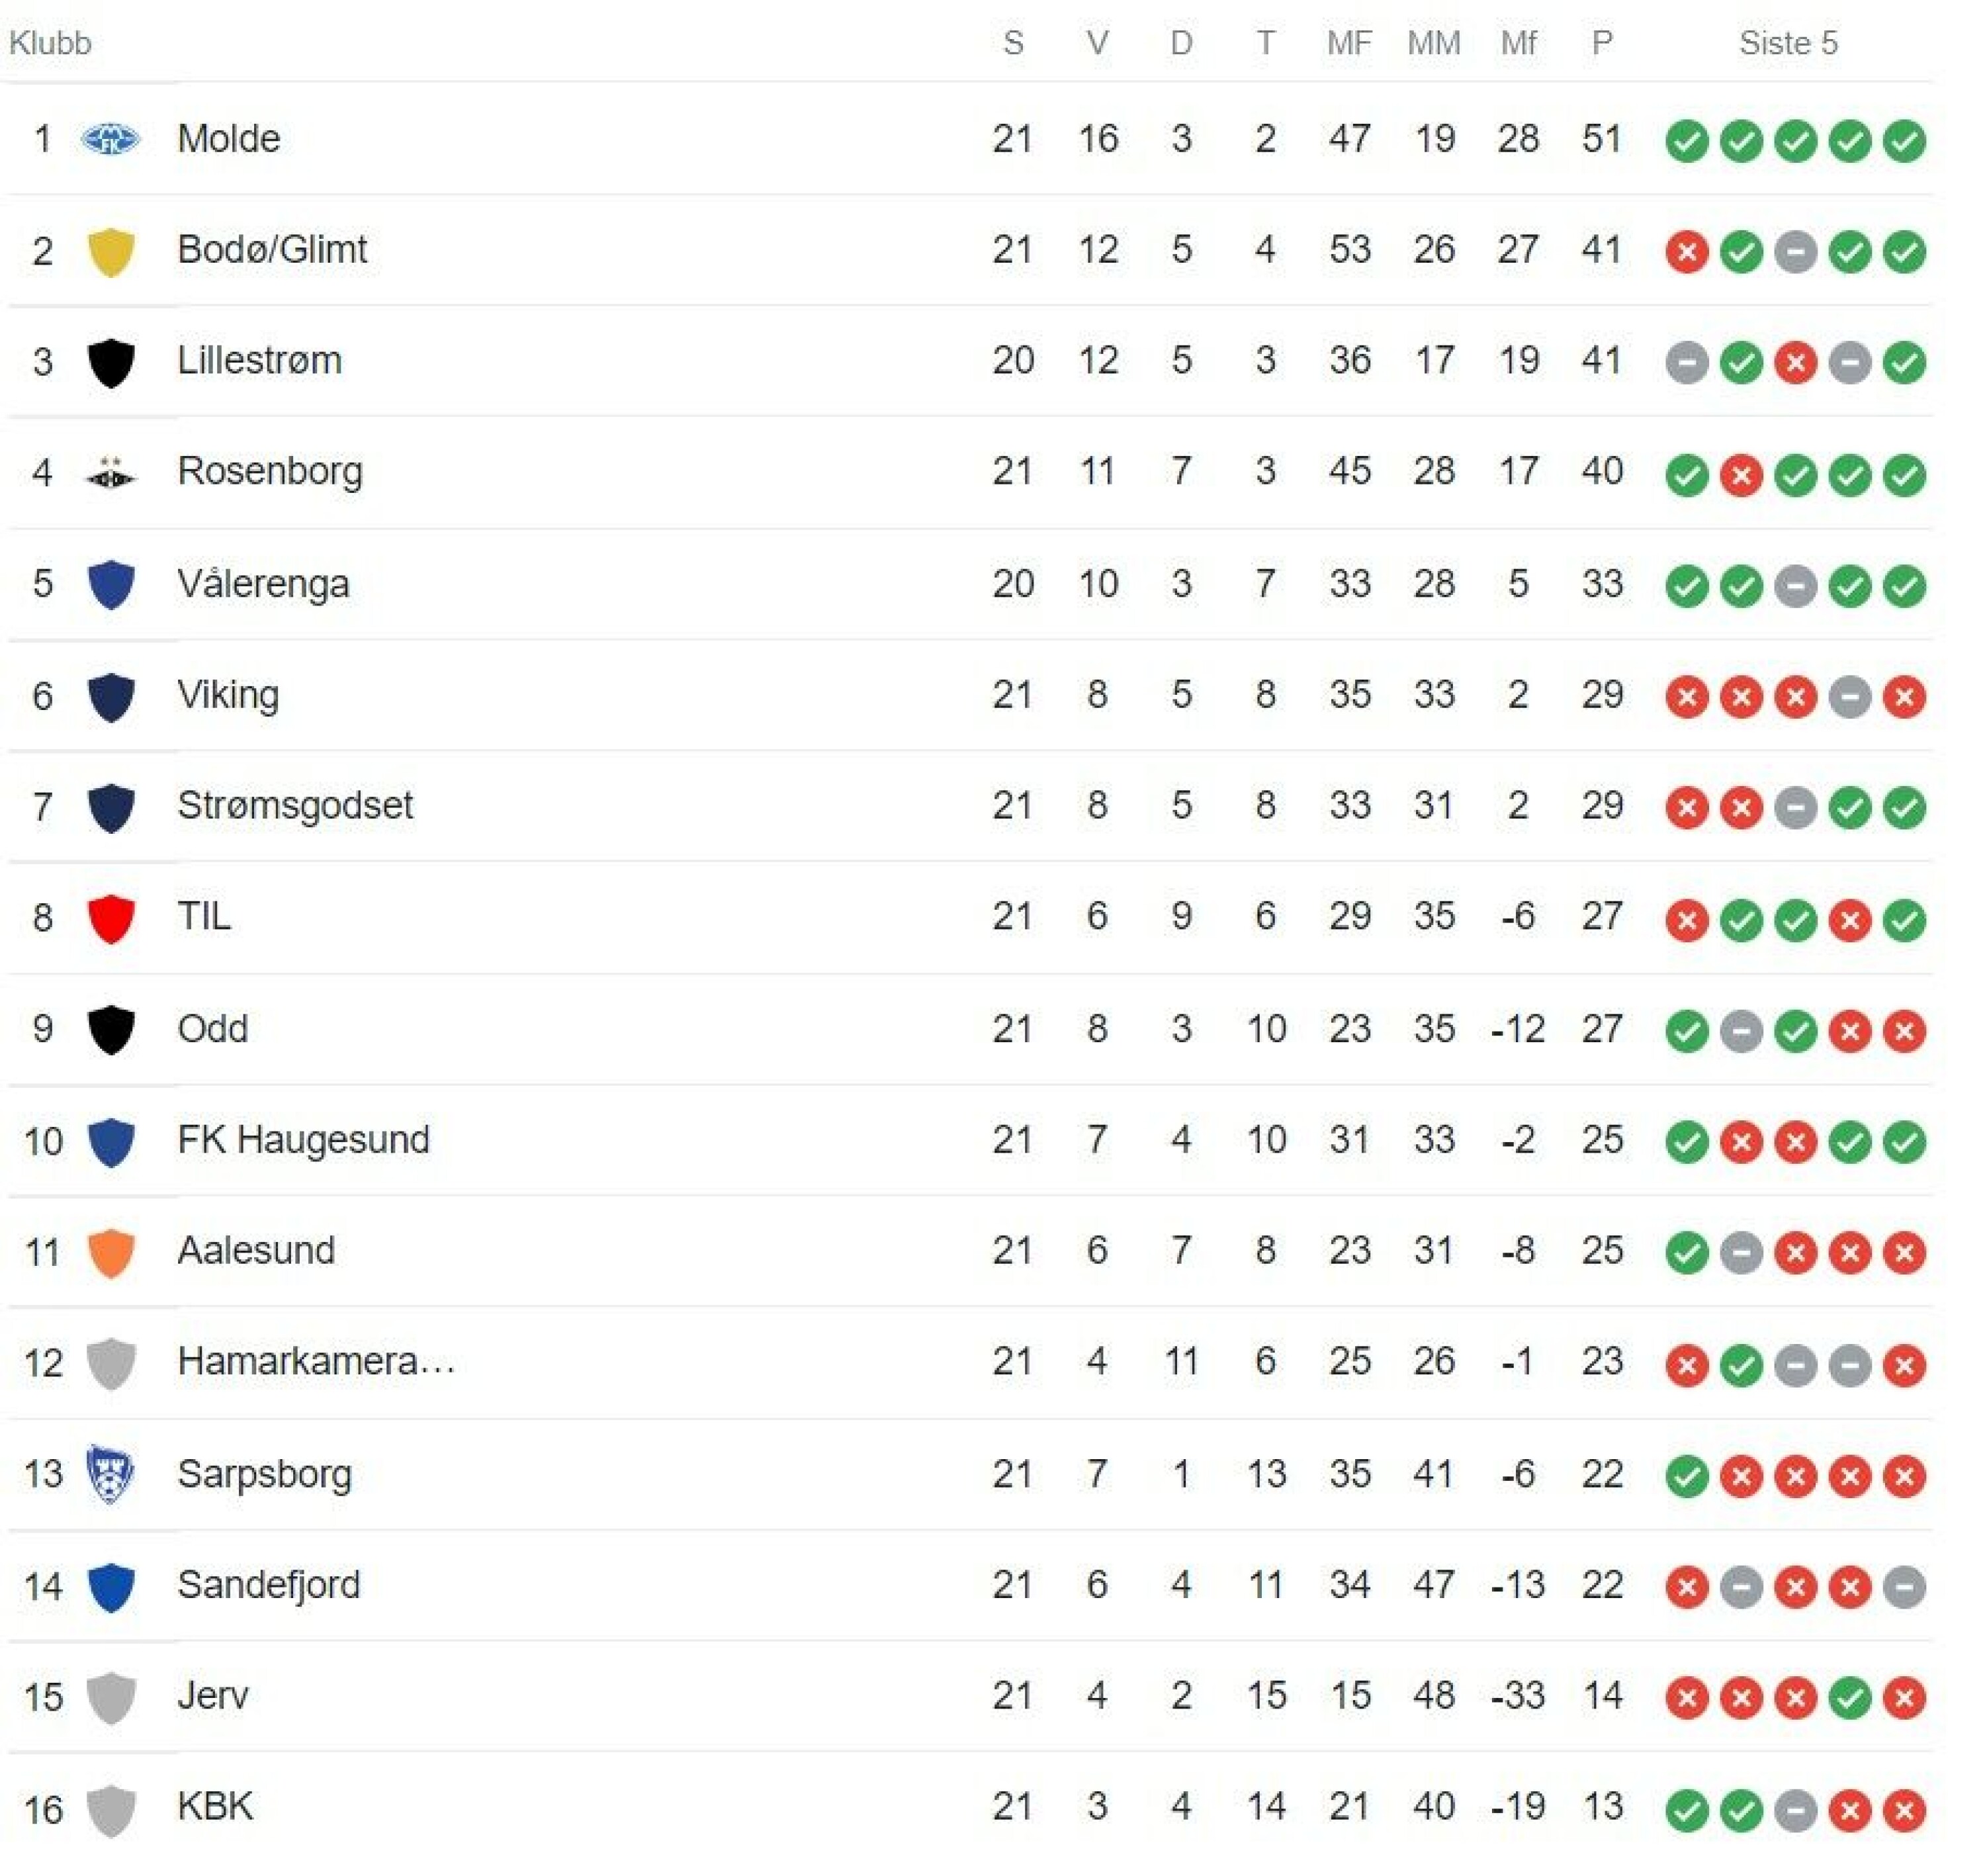
Task: Open the Strømsgodset team link
Action: (x=295, y=806)
